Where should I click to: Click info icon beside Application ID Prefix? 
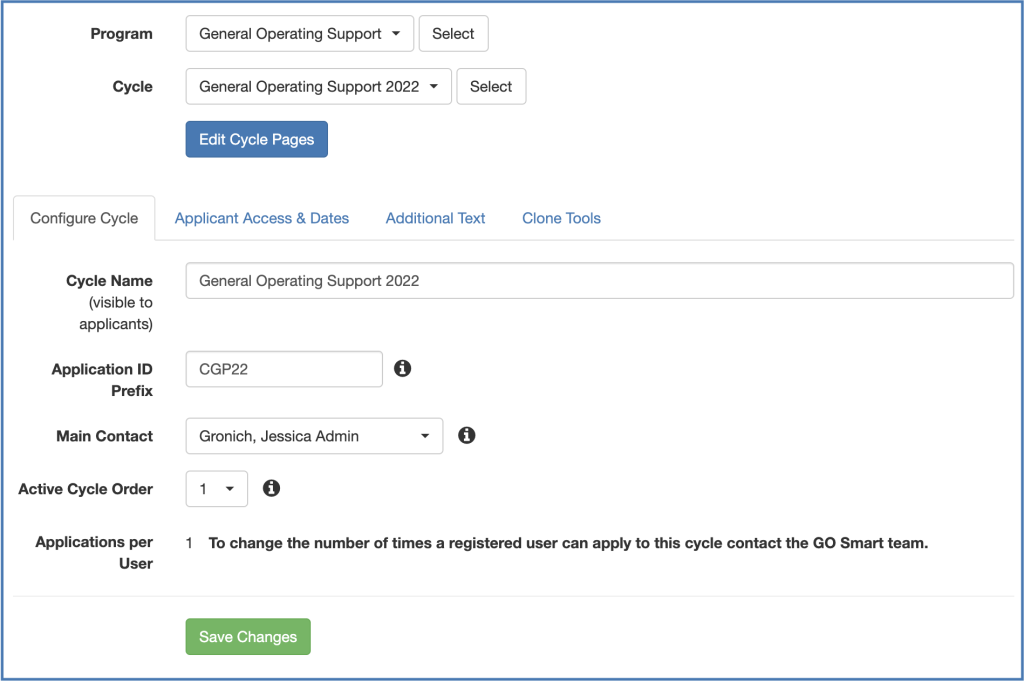(403, 369)
